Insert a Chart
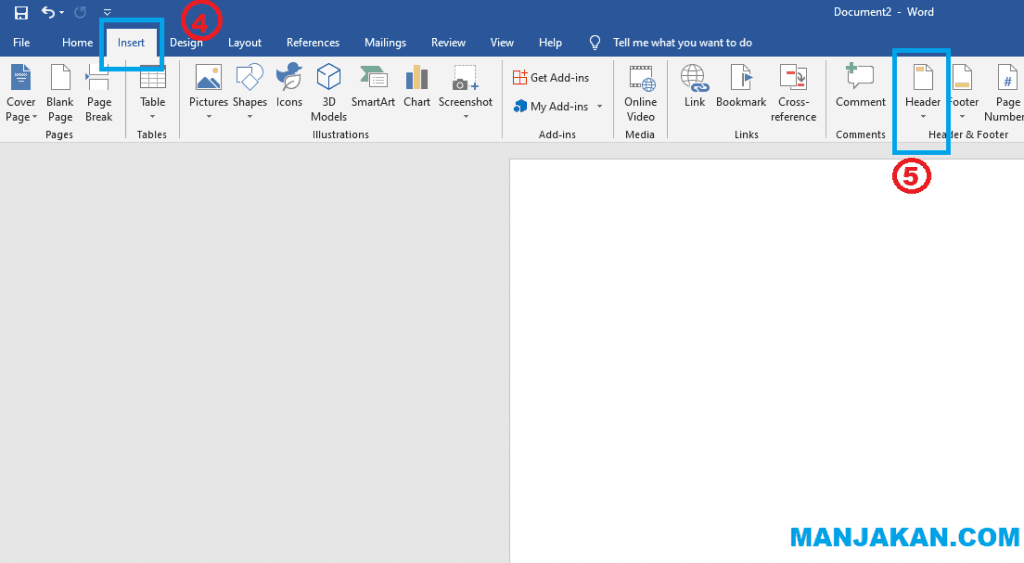The image size is (1024, 563). (x=417, y=86)
